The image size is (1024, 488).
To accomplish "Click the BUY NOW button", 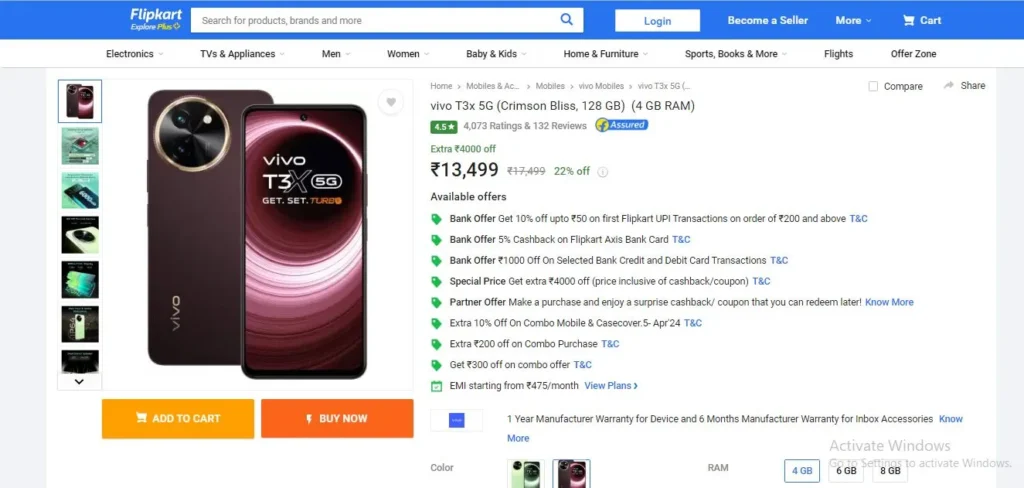I will pos(337,418).
